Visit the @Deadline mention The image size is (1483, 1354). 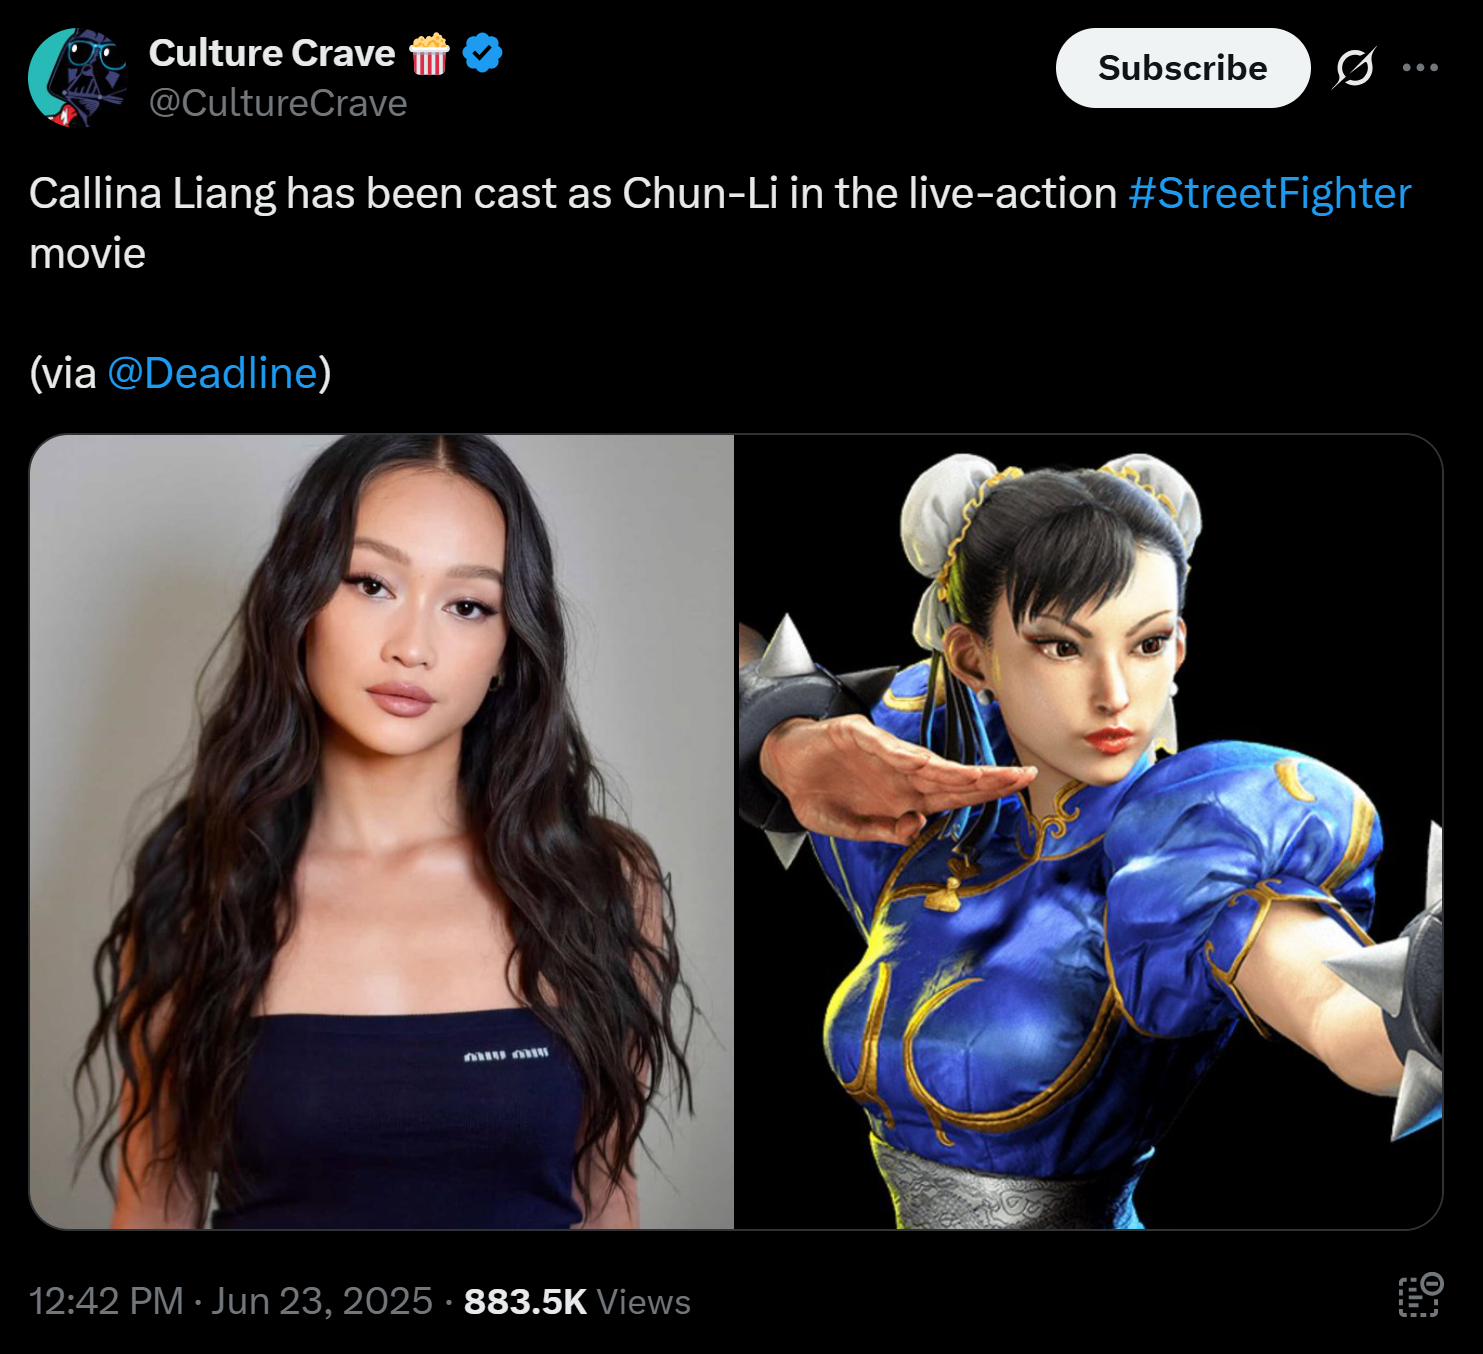(x=212, y=373)
